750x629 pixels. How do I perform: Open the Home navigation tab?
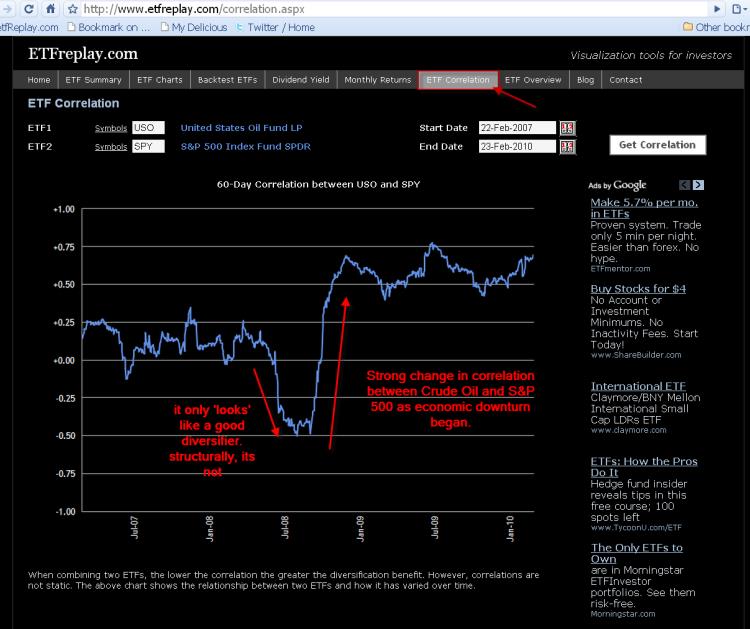coord(39,80)
